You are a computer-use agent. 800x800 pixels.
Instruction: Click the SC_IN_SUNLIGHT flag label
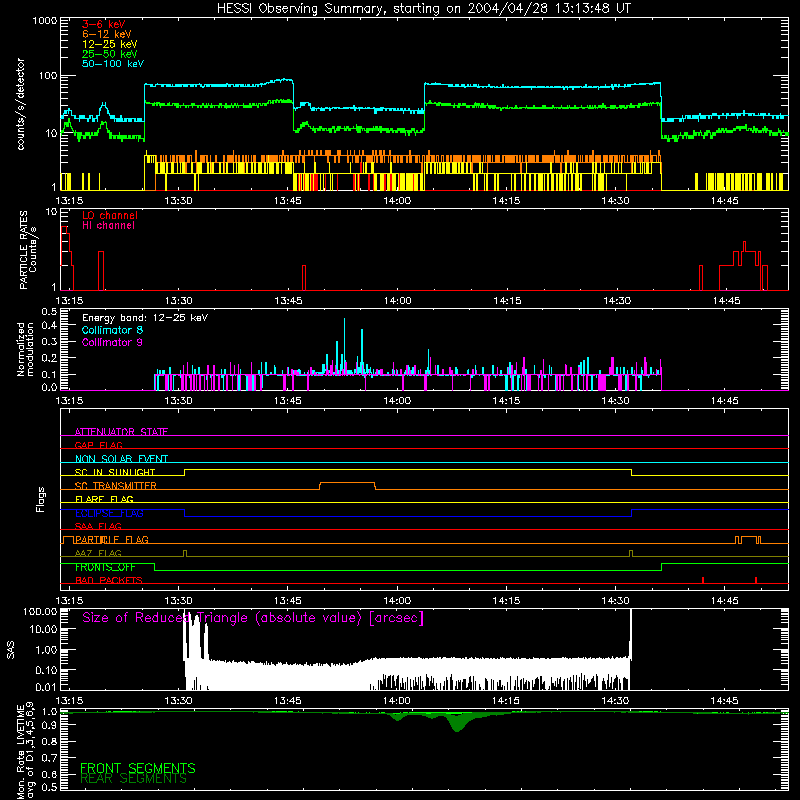click(x=115, y=472)
